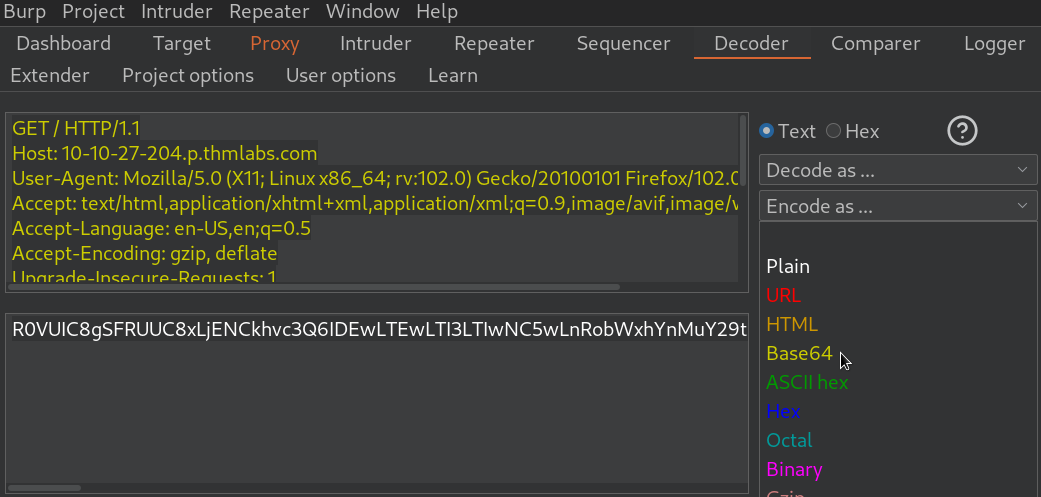Open the Intruder menu in menu bar
This screenshot has width=1041, height=497.
click(x=177, y=11)
